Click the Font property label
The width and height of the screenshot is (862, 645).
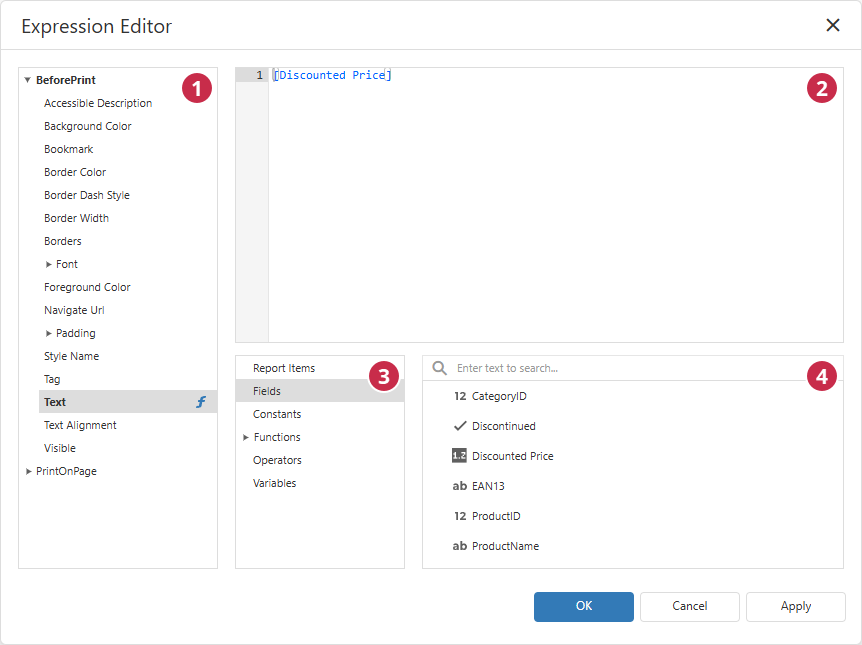pos(67,264)
